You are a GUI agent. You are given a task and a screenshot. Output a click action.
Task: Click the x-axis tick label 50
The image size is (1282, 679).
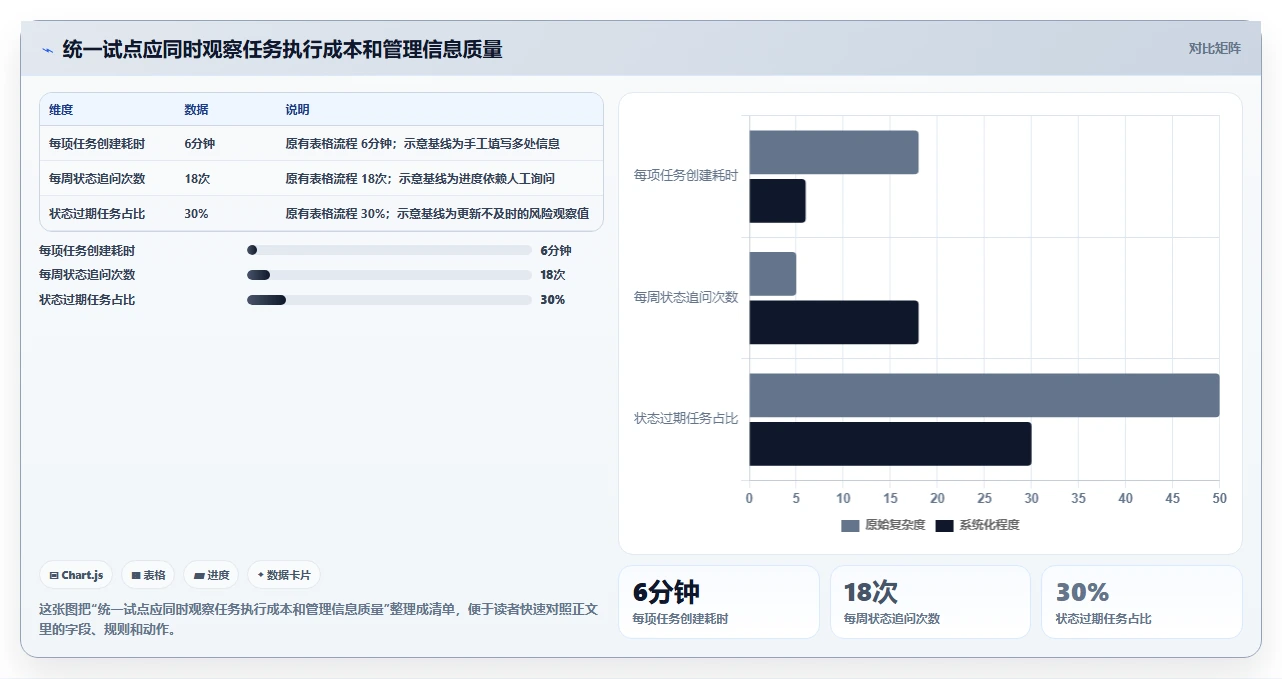pyautogui.click(x=1219, y=498)
